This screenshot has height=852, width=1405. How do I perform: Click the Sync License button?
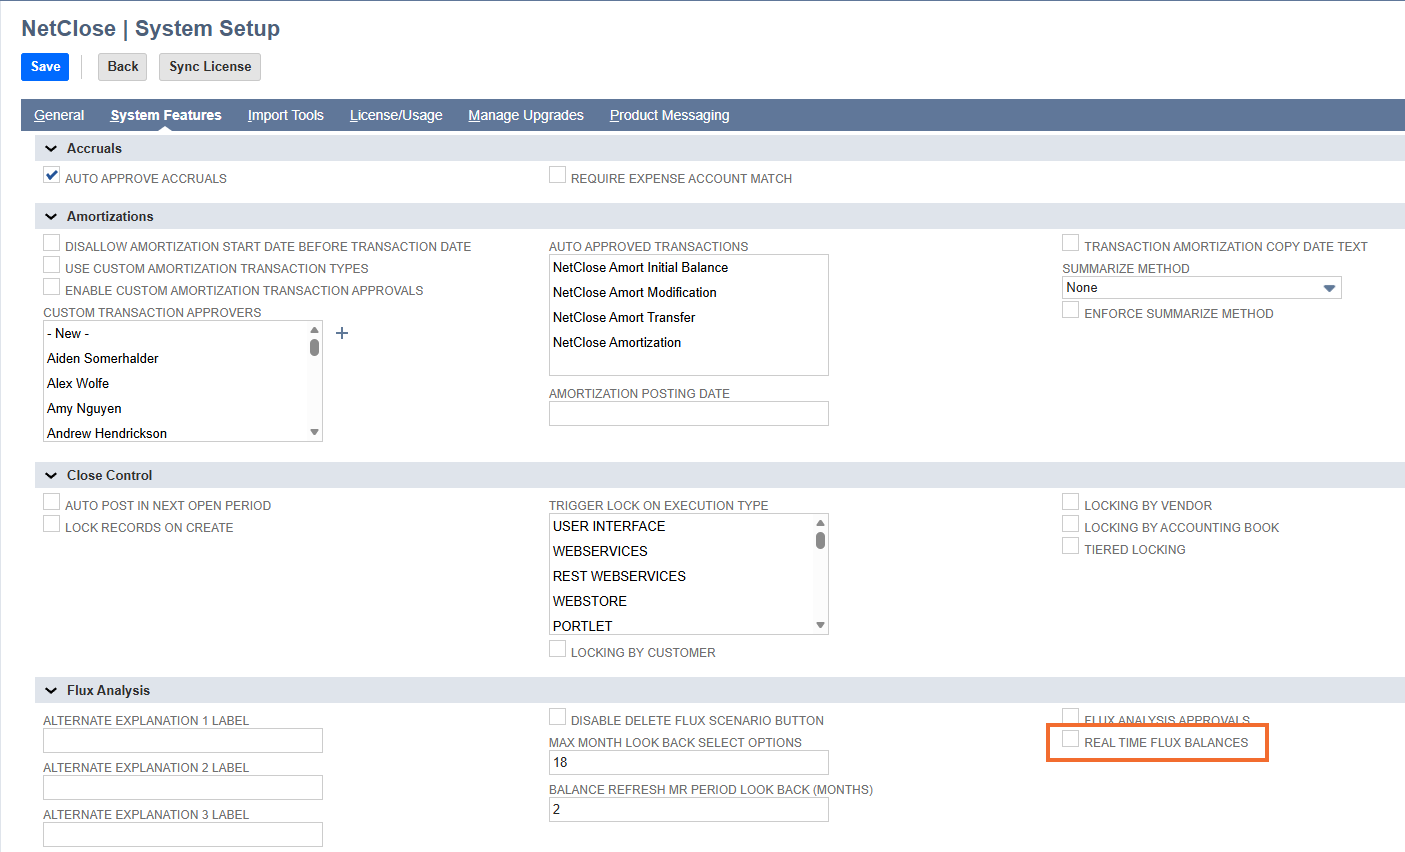210,67
